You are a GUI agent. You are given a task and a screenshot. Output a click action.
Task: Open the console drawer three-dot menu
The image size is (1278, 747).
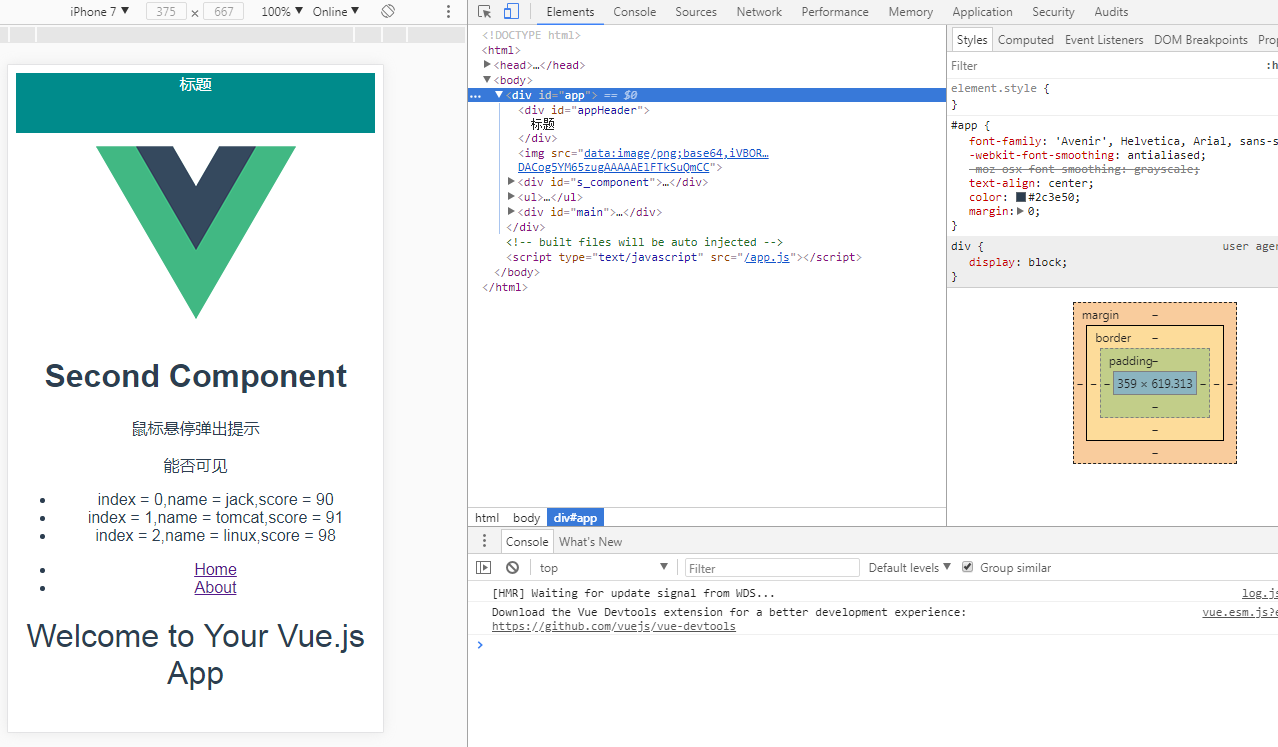tap(485, 541)
